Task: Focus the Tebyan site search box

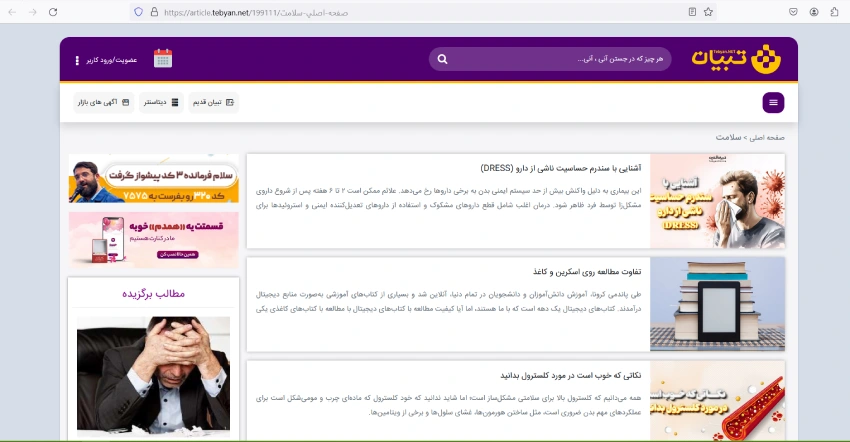Action: point(550,59)
